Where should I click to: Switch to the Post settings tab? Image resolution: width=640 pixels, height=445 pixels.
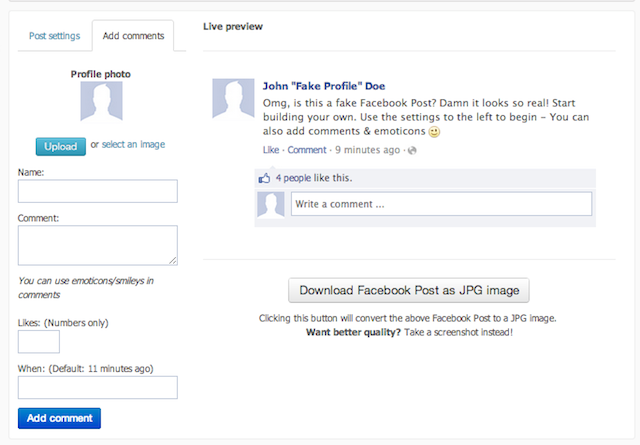(x=55, y=36)
